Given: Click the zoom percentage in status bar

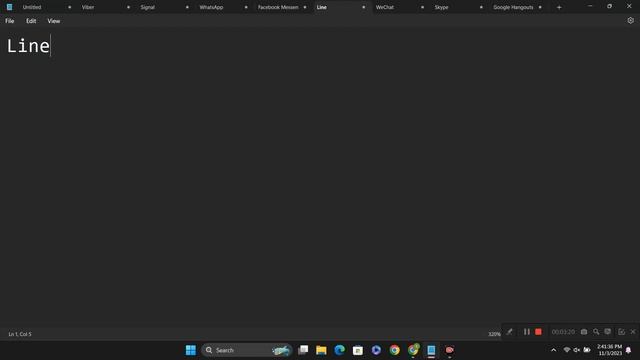Looking at the screenshot, I should tap(494, 334).
